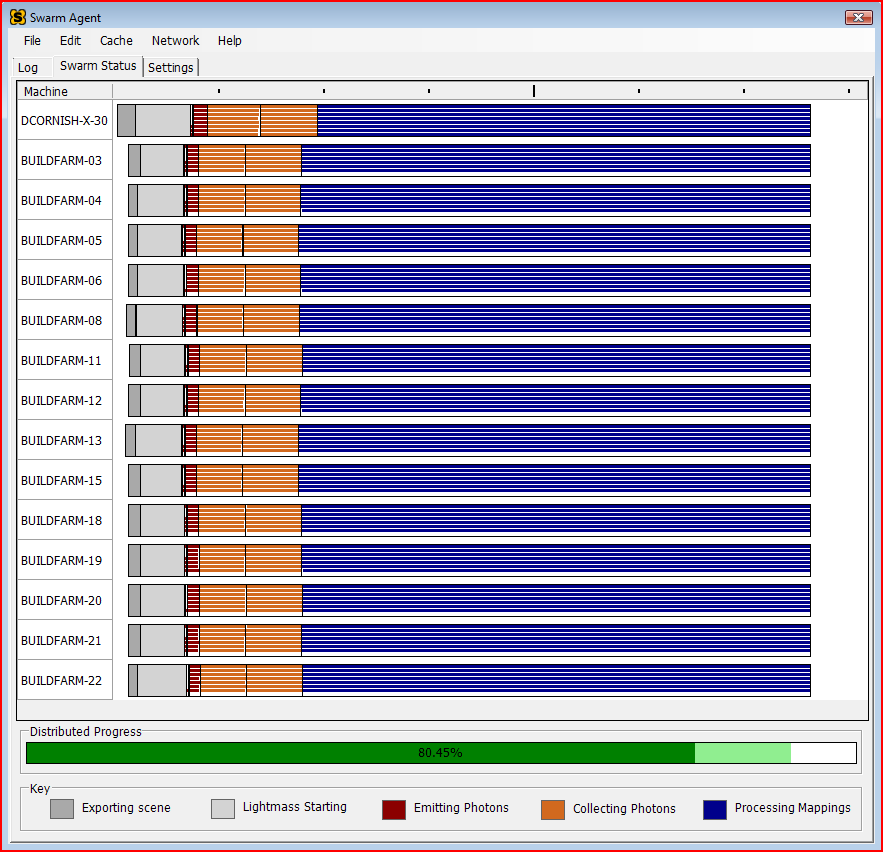Screen dimensions: 883x852
Task: Select the BUILDFARM-13 machine label
Action: (61, 440)
